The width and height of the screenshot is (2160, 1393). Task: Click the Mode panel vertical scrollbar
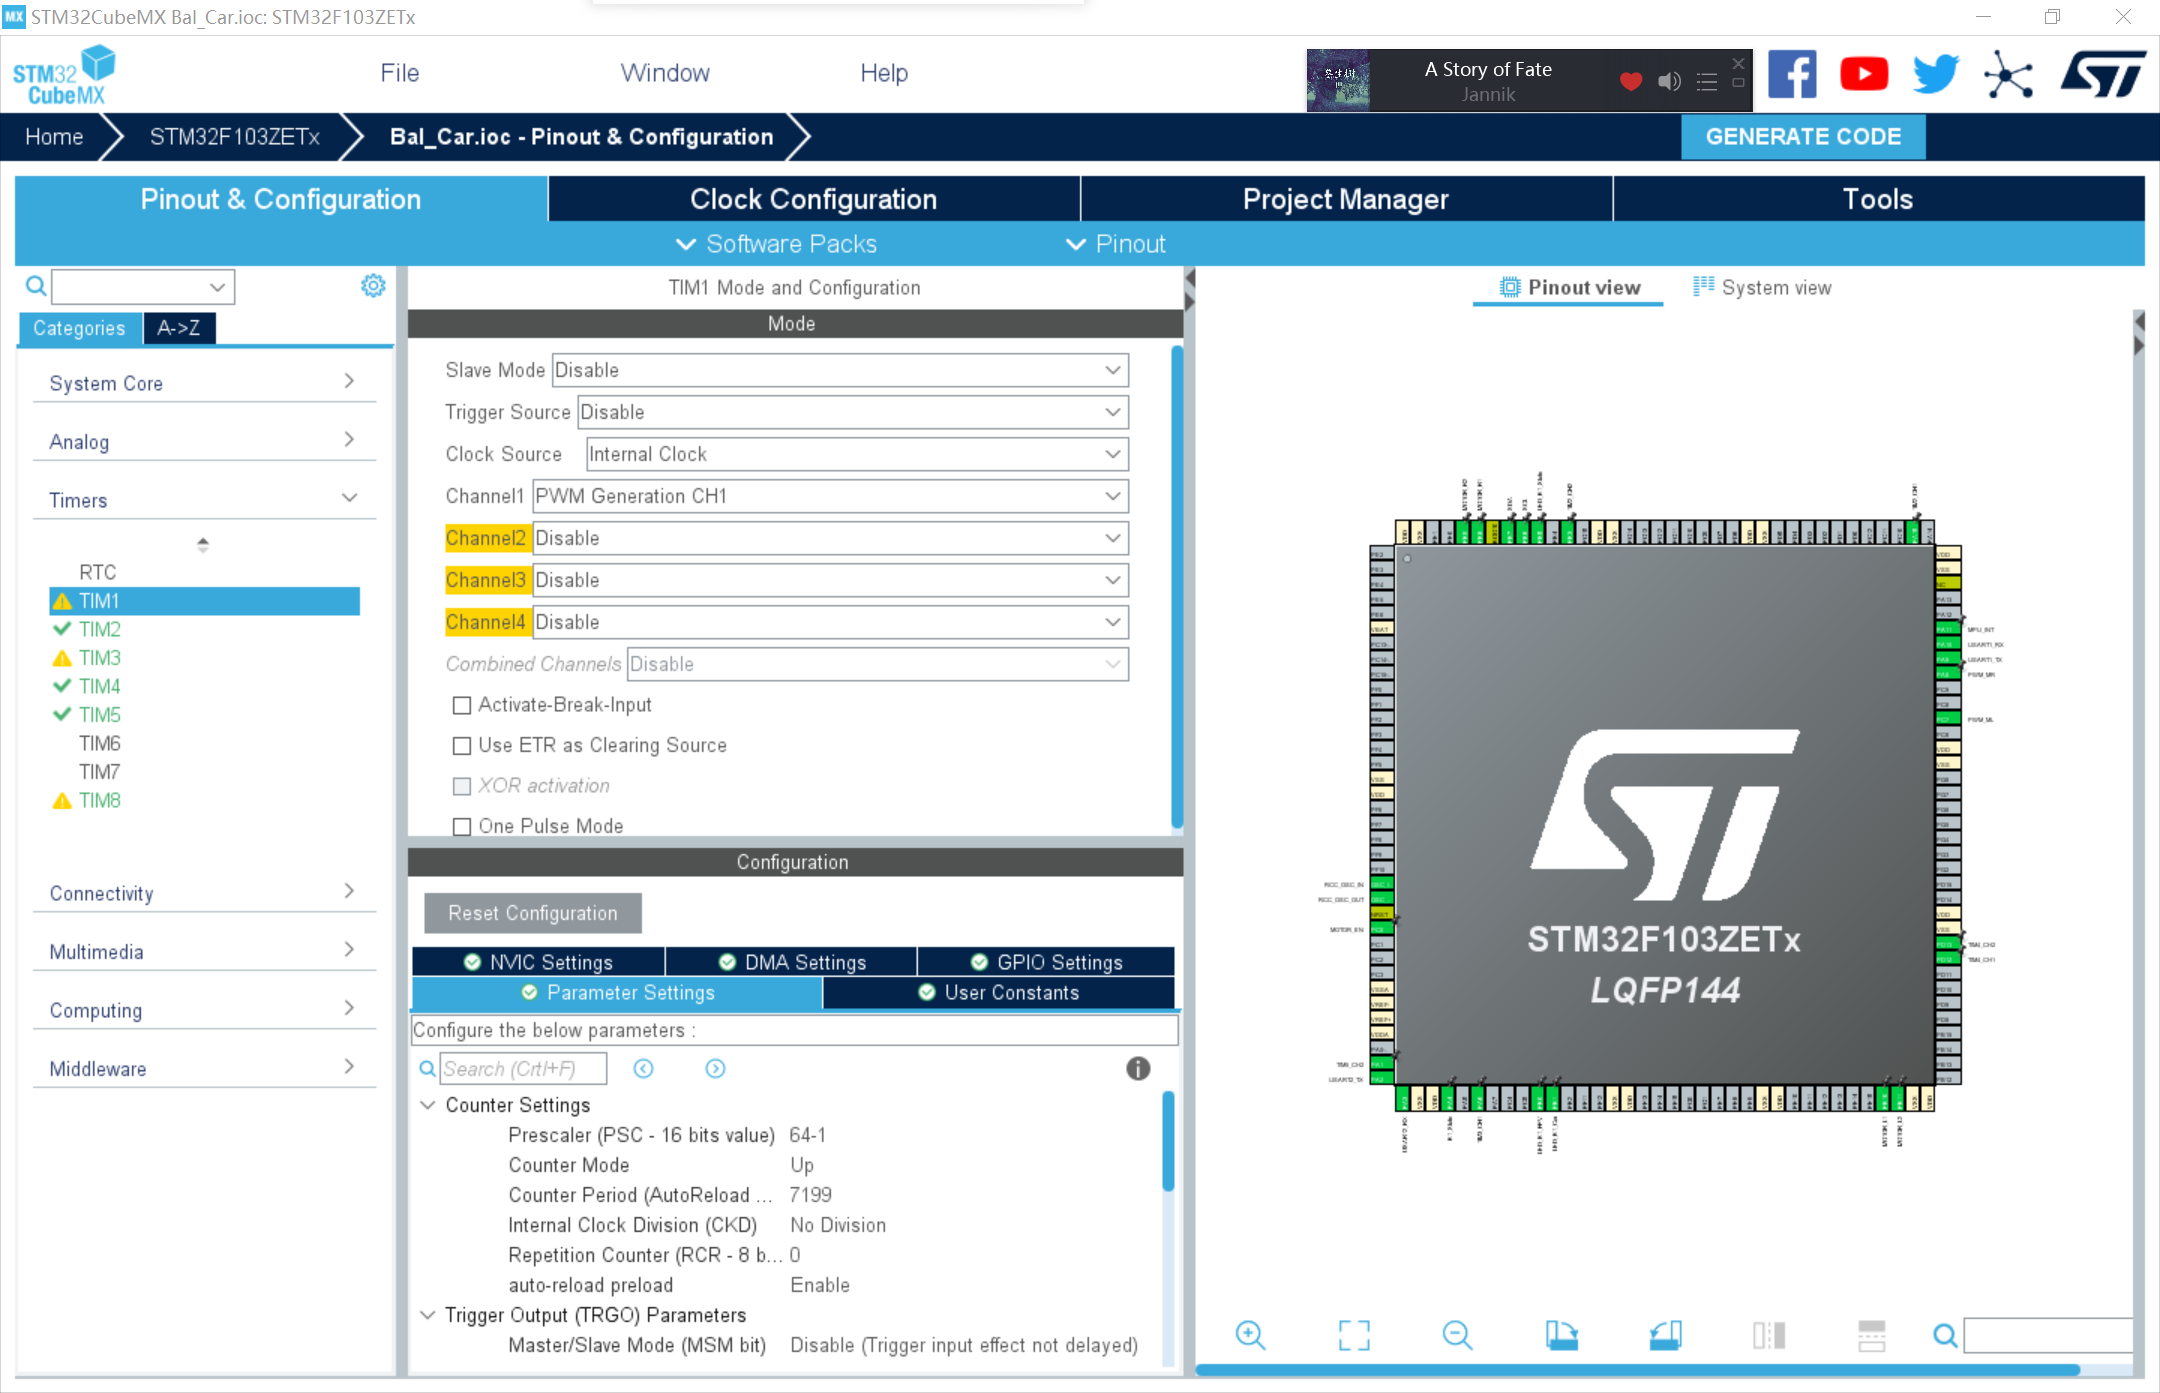click(1177, 586)
